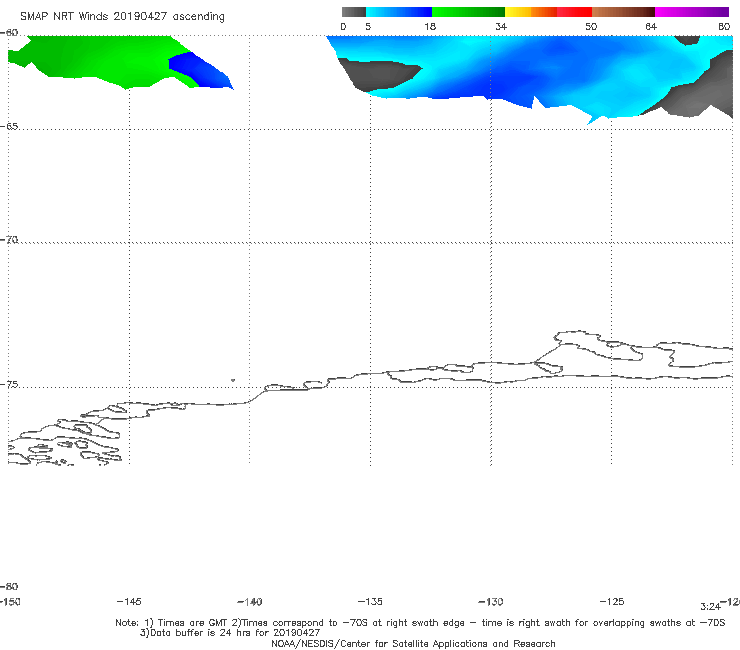Viewport: 740px width, 650px height.
Task: Click the longitude label '-150'
Action: pyautogui.click(x=10, y=602)
